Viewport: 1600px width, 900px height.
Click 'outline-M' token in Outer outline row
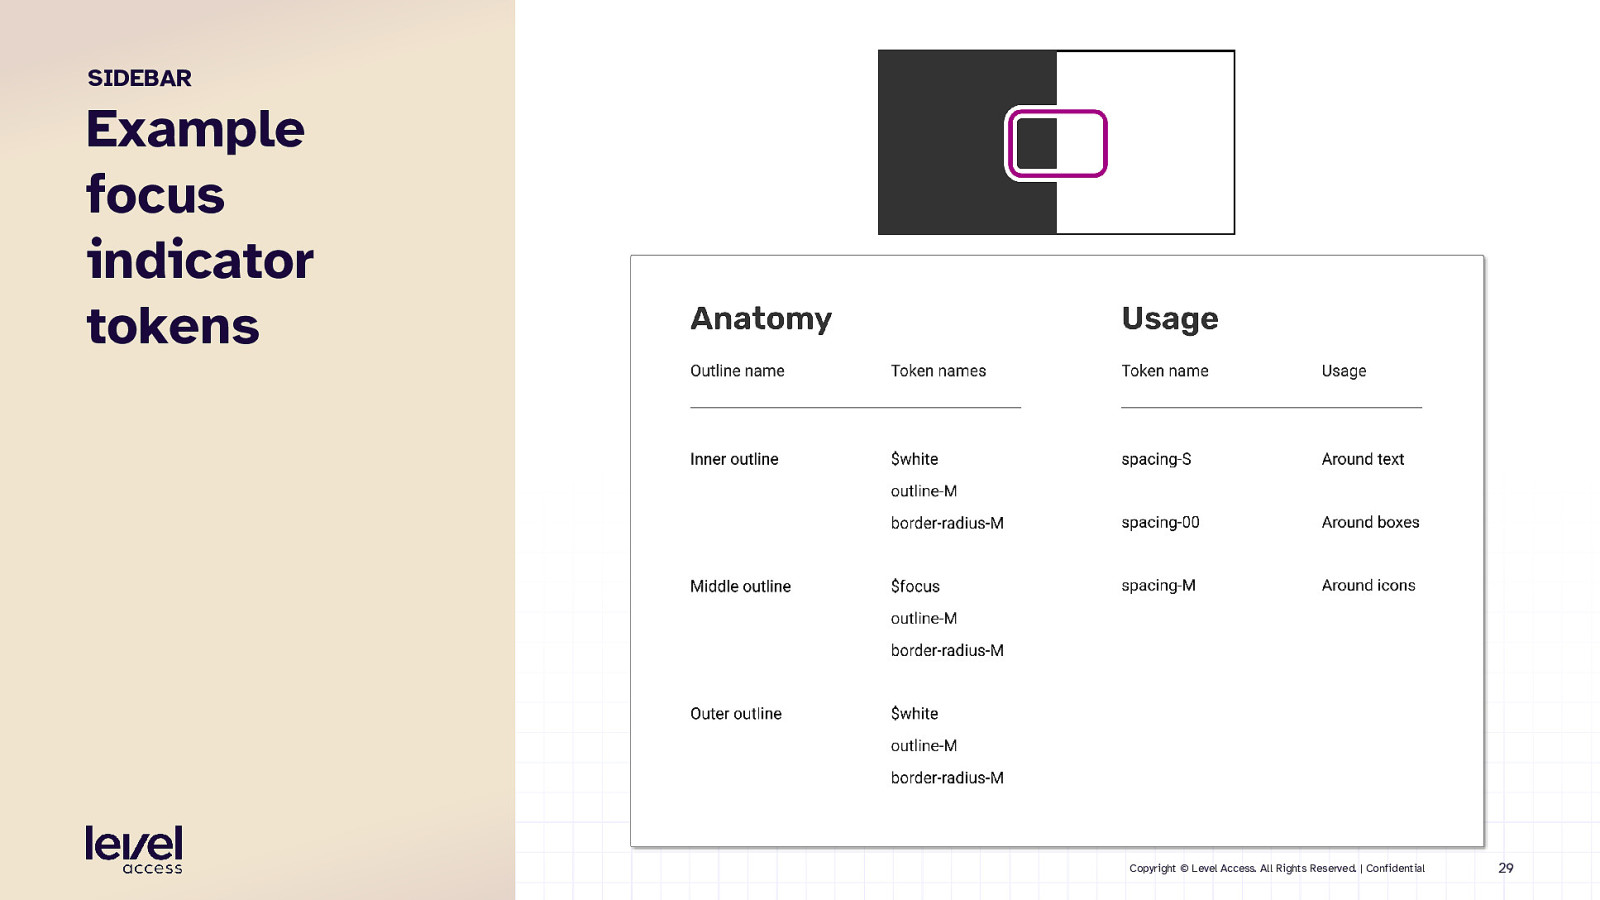point(924,745)
